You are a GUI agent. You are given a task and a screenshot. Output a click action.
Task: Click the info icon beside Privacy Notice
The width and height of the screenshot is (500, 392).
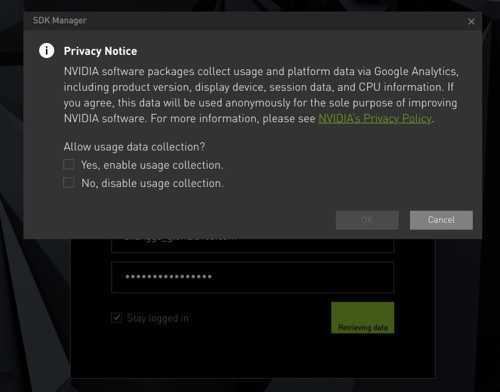point(47,51)
